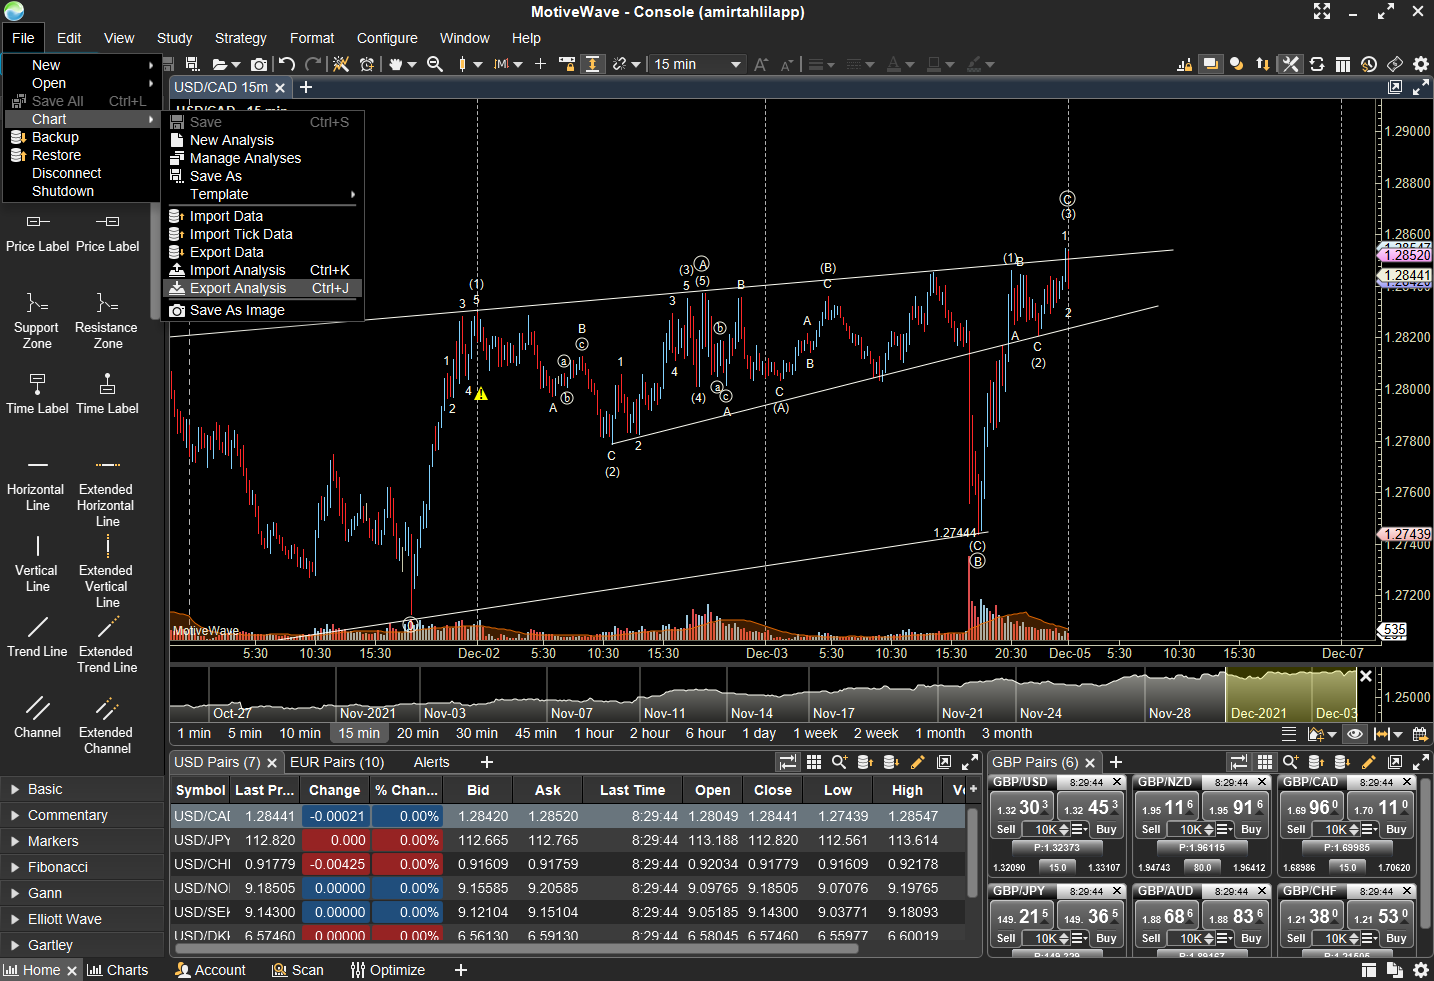Screen dimensions: 1434x981
Task: Toggle the lock price scale icon
Action: [567, 64]
